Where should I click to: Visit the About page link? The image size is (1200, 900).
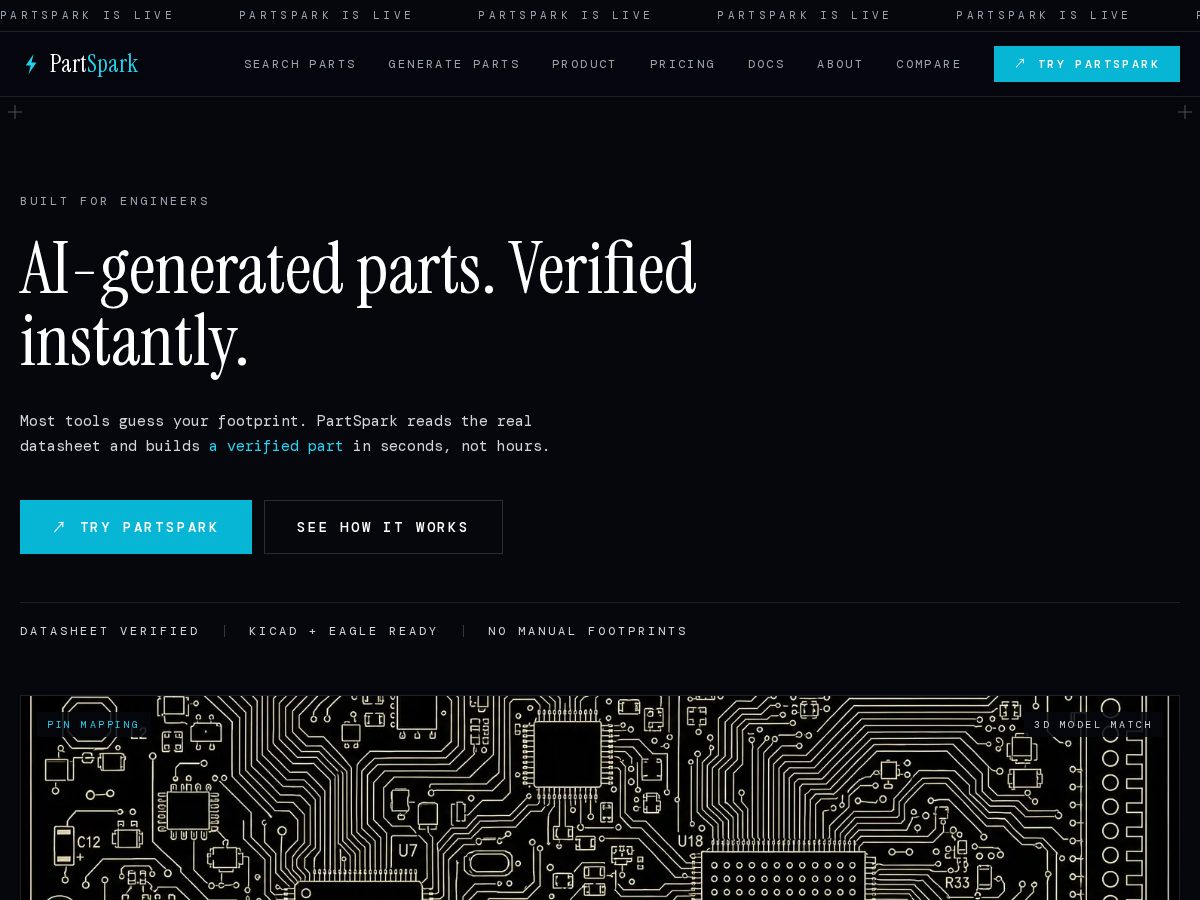tap(840, 64)
